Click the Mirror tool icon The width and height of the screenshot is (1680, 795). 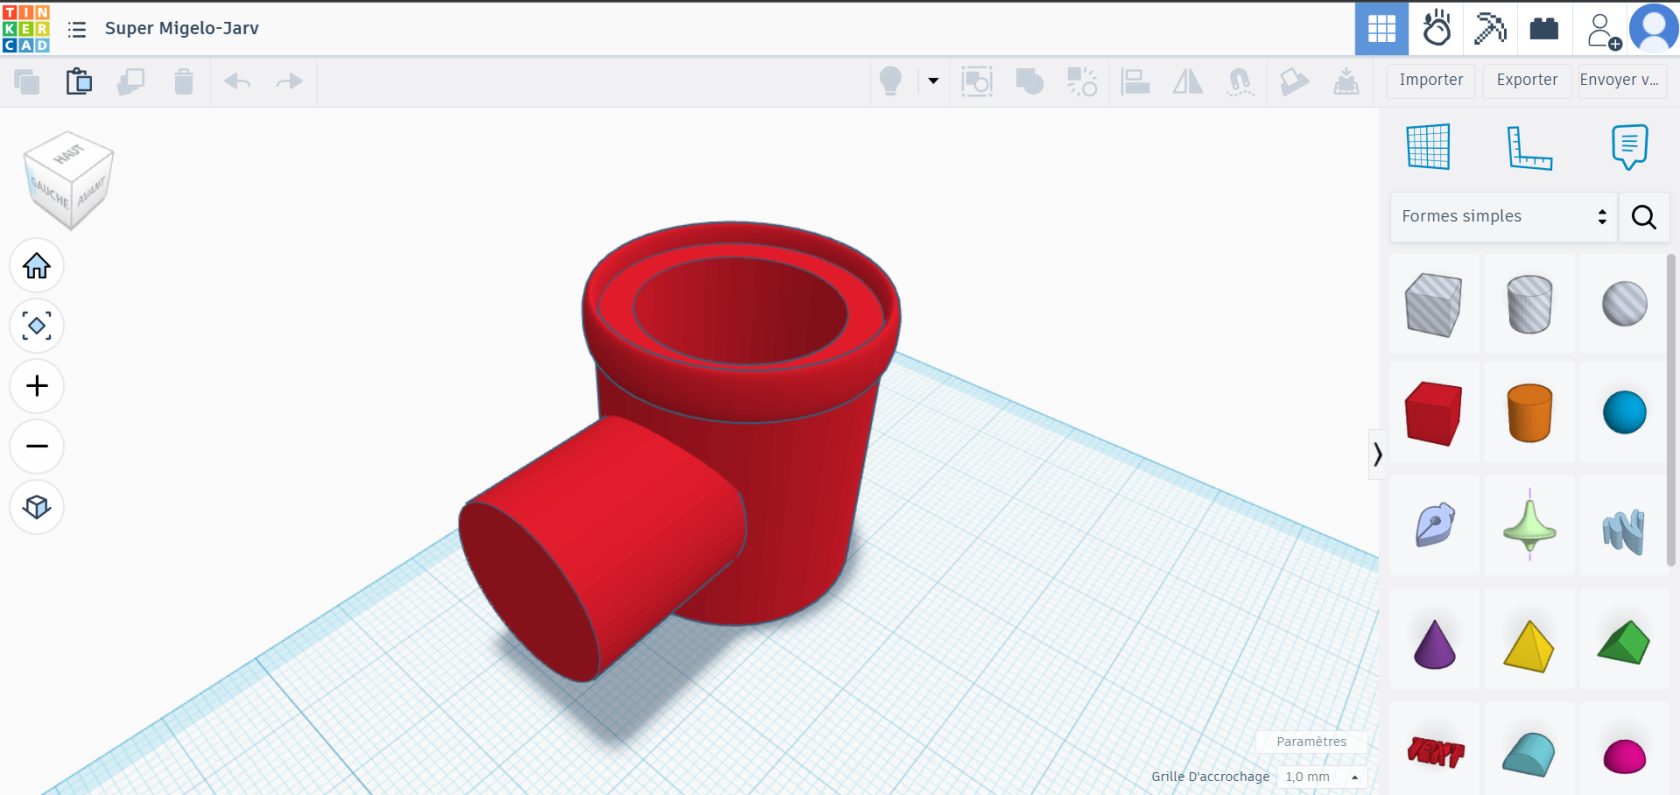tap(1188, 81)
